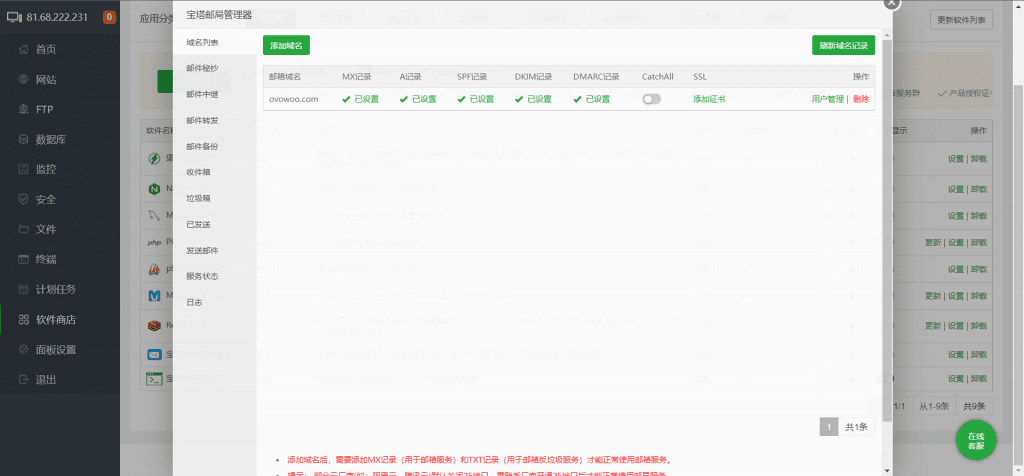The width and height of the screenshot is (1024, 476).
Task: Open 网站 globe icon in left sidebar
Action: point(23,79)
